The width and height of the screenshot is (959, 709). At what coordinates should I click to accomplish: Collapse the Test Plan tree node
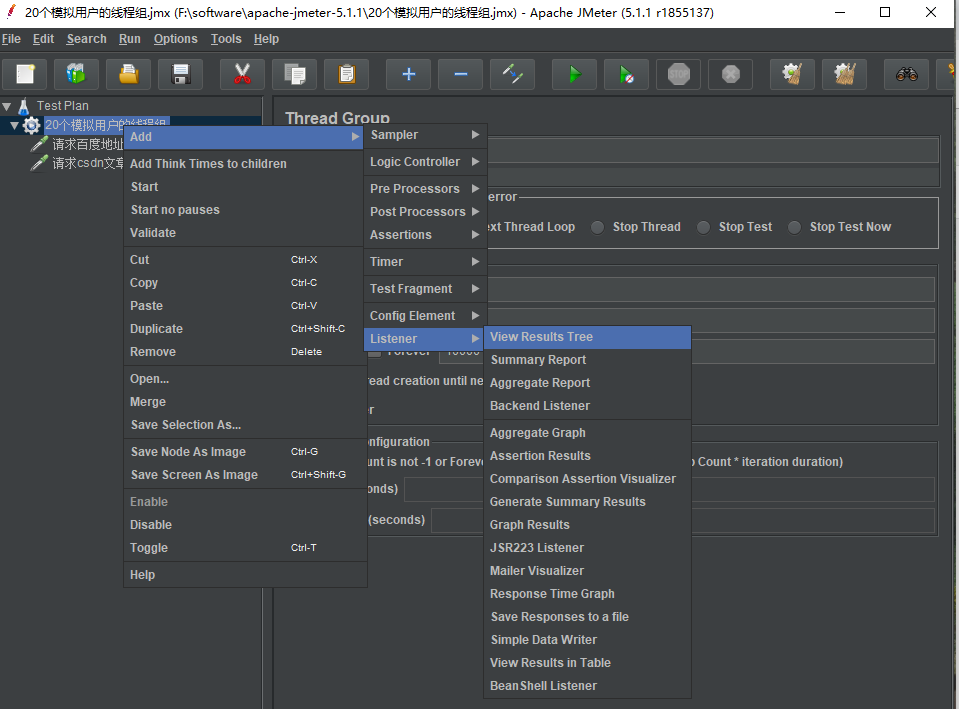[x=7, y=106]
